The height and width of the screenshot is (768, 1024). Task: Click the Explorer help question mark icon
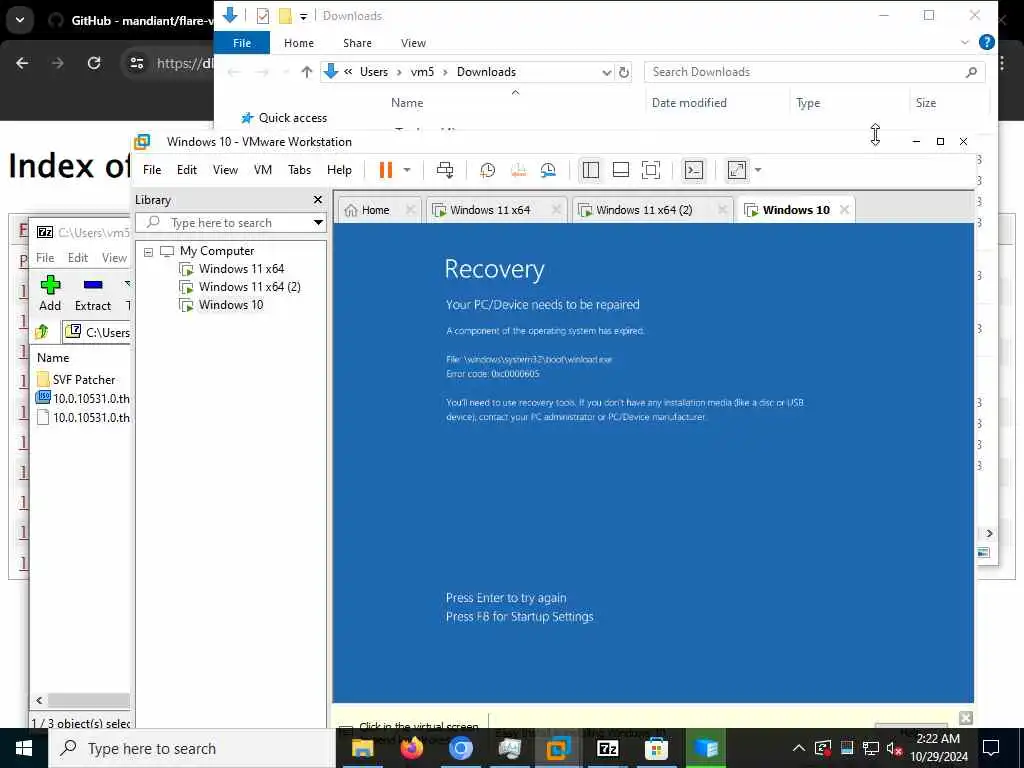(987, 42)
